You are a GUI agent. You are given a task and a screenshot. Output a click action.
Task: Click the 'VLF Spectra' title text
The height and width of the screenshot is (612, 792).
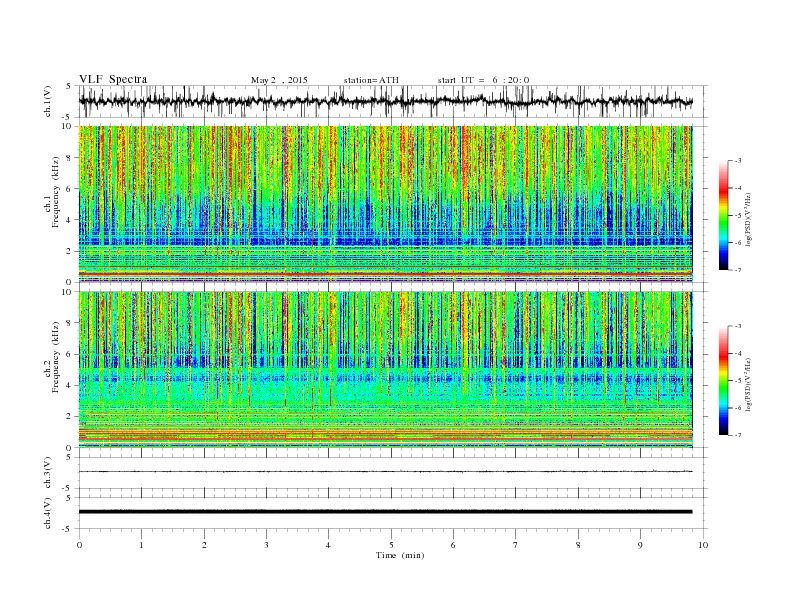pyautogui.click(x=113, y=79)
